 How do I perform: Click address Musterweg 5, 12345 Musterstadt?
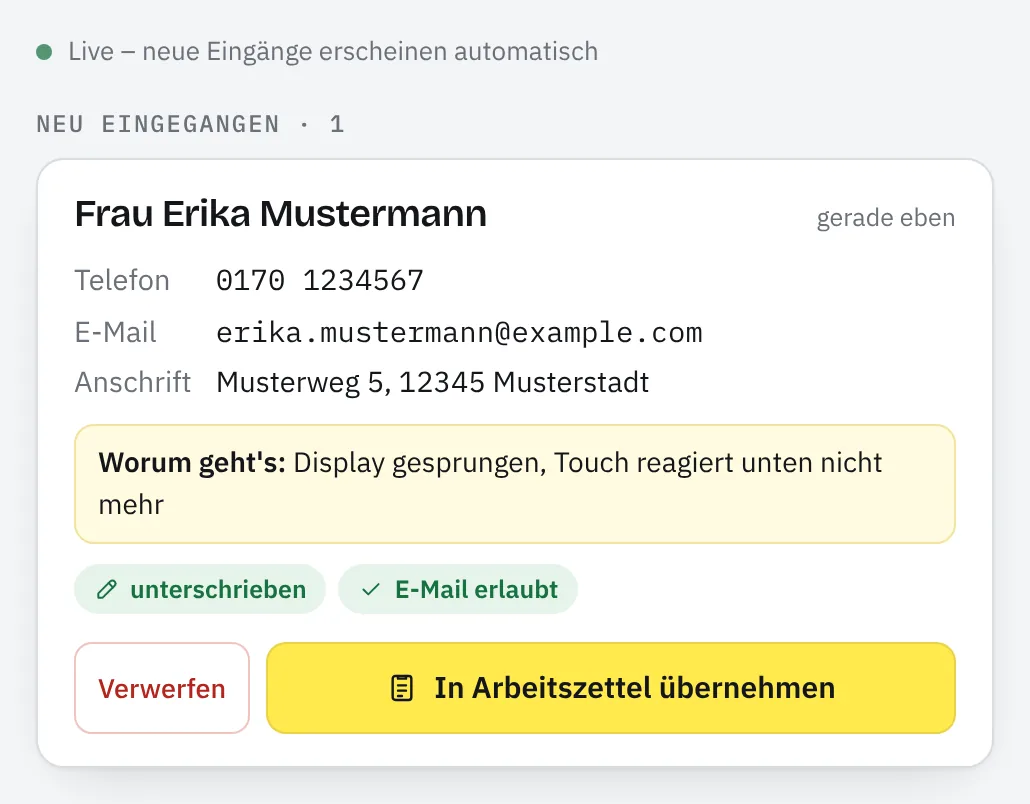pos(432,382)
